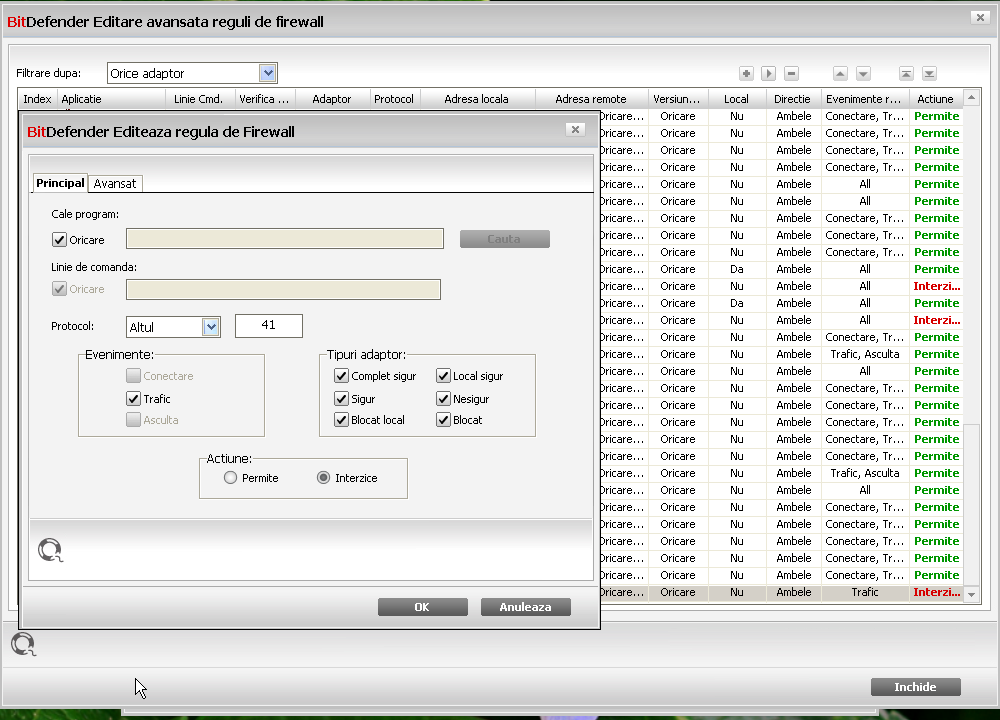Click the Local column header
This screenshot has width=1000, height=720.
point(736,99)
